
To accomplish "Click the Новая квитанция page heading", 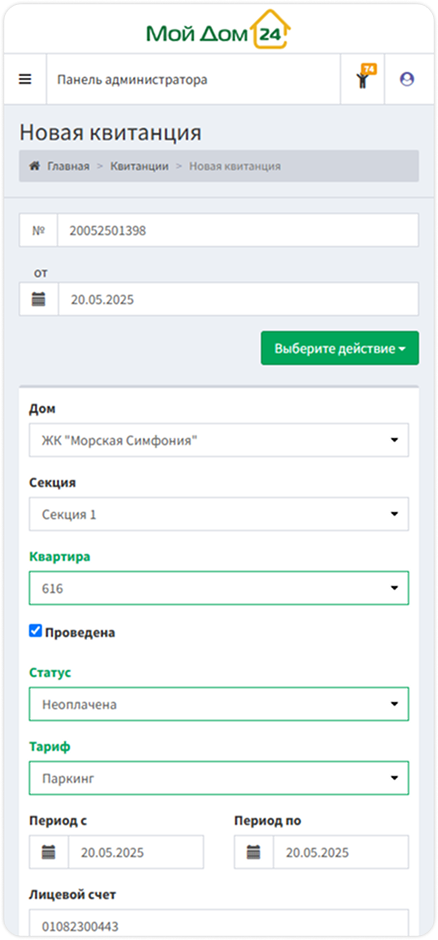I will (110, 132).
